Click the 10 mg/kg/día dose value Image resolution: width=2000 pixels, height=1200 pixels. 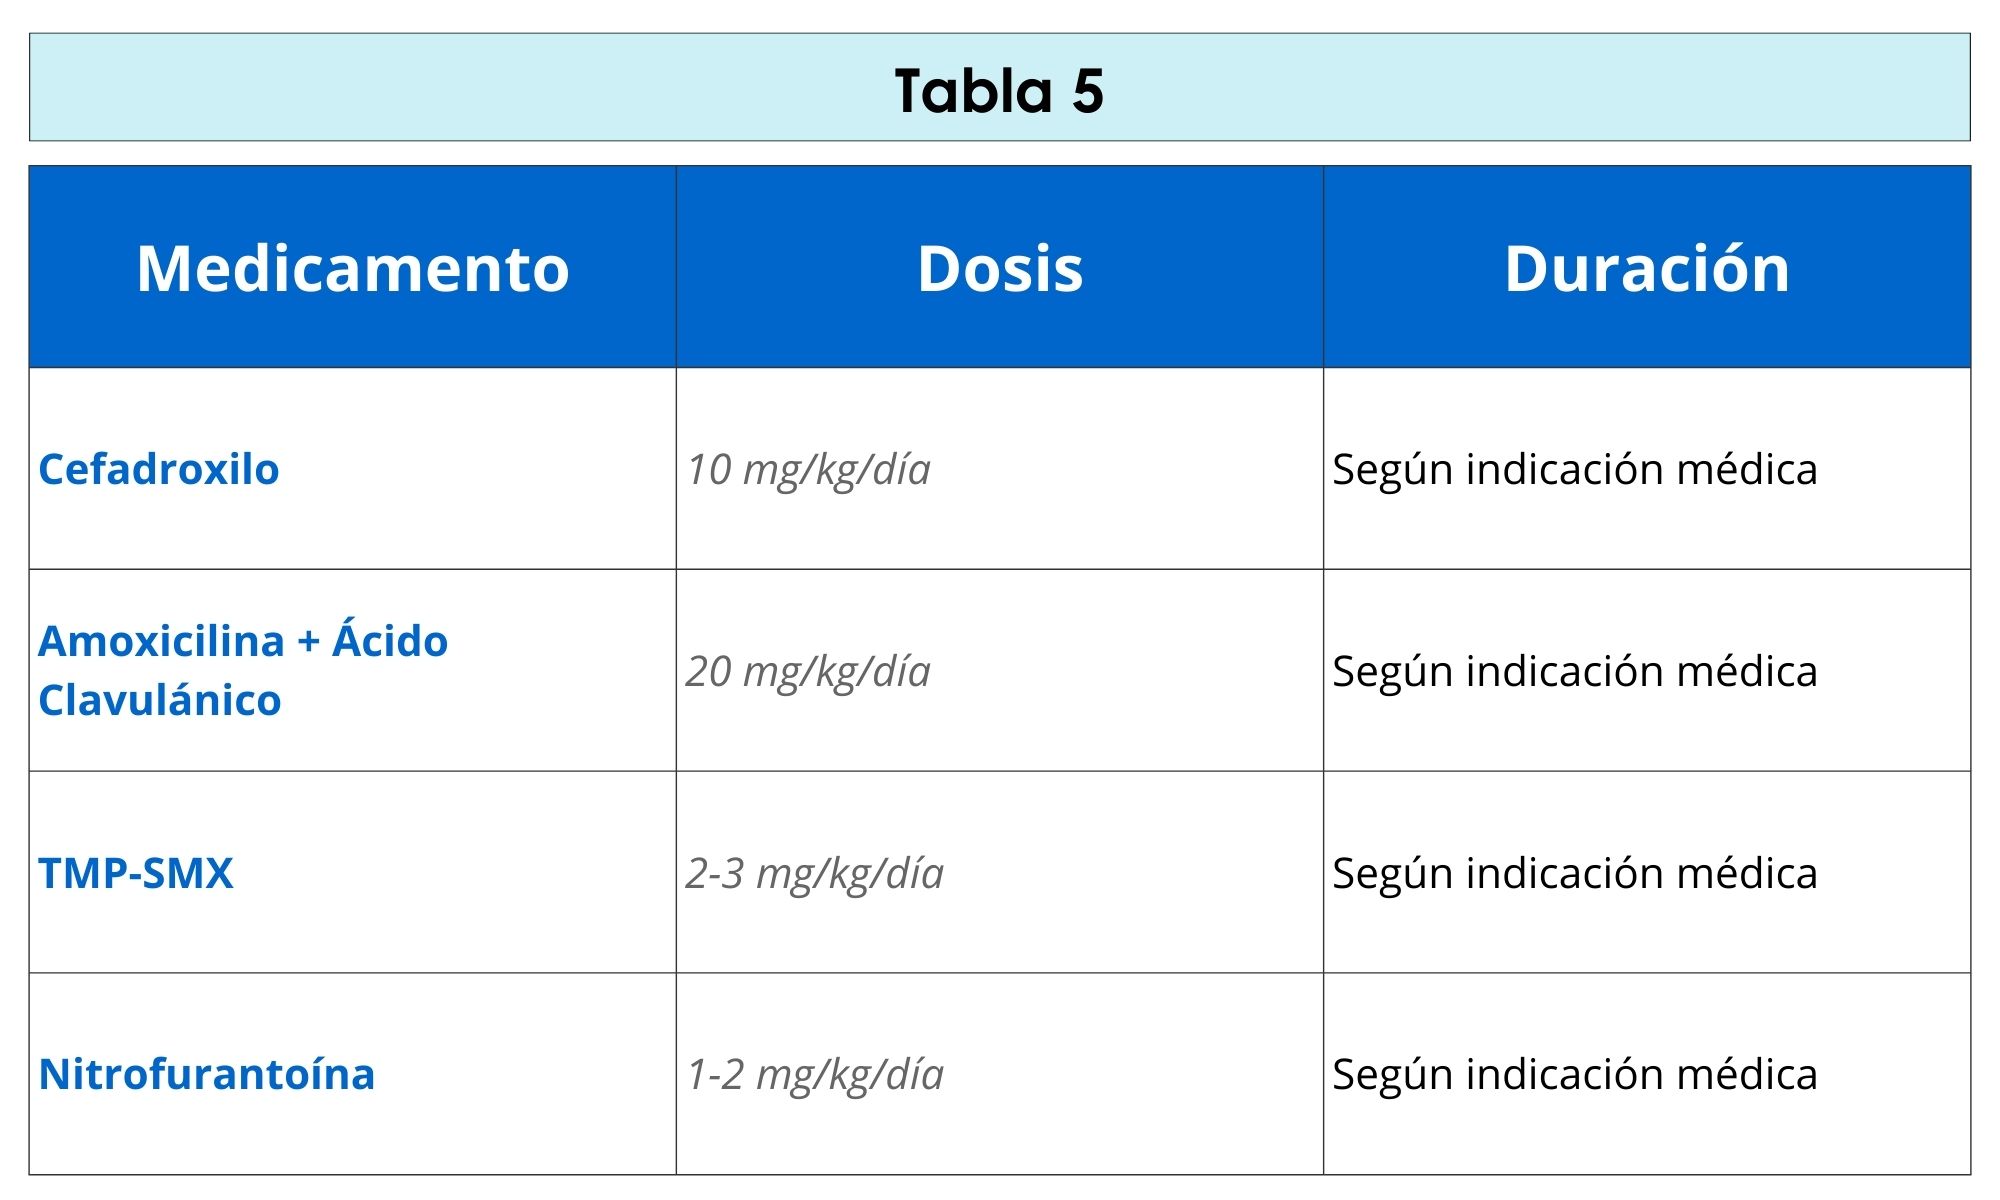point(808,469)
